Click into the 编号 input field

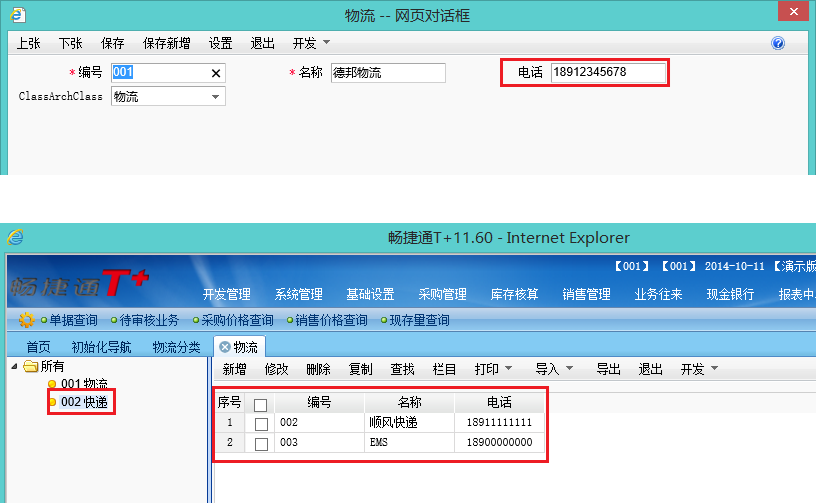pyautogui.click(x=168, y=73)
